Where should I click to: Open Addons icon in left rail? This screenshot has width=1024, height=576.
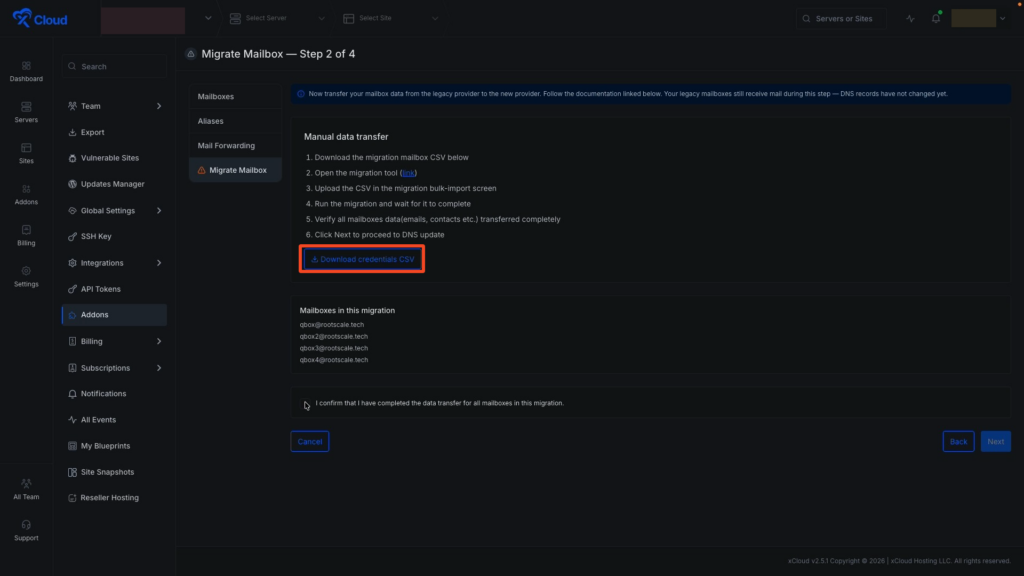coord(26,195)
